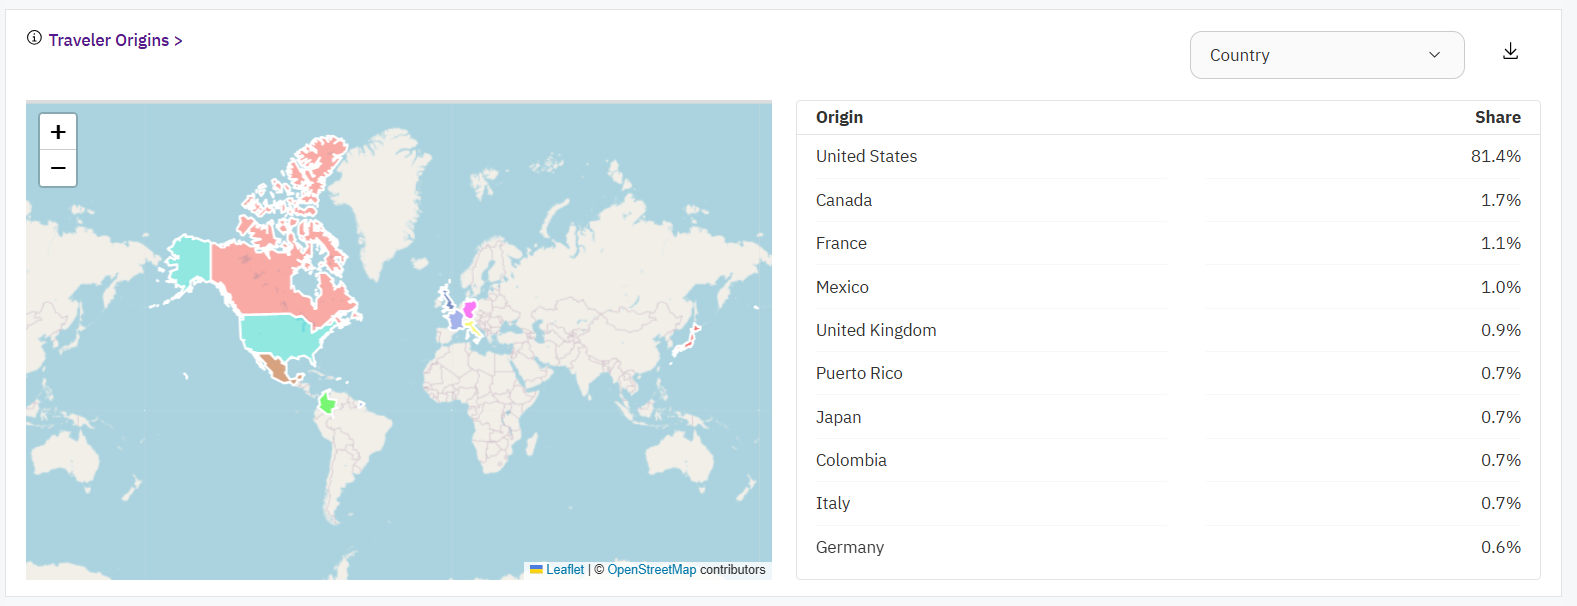Click the info icon beside Traveler Origins
The height and width of the screenshot is (606, 1577).
click(34, 38)
